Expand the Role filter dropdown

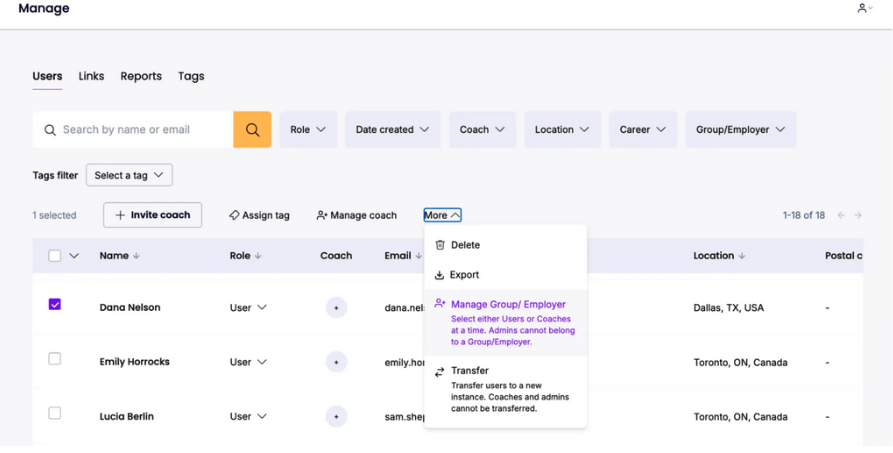308,130
